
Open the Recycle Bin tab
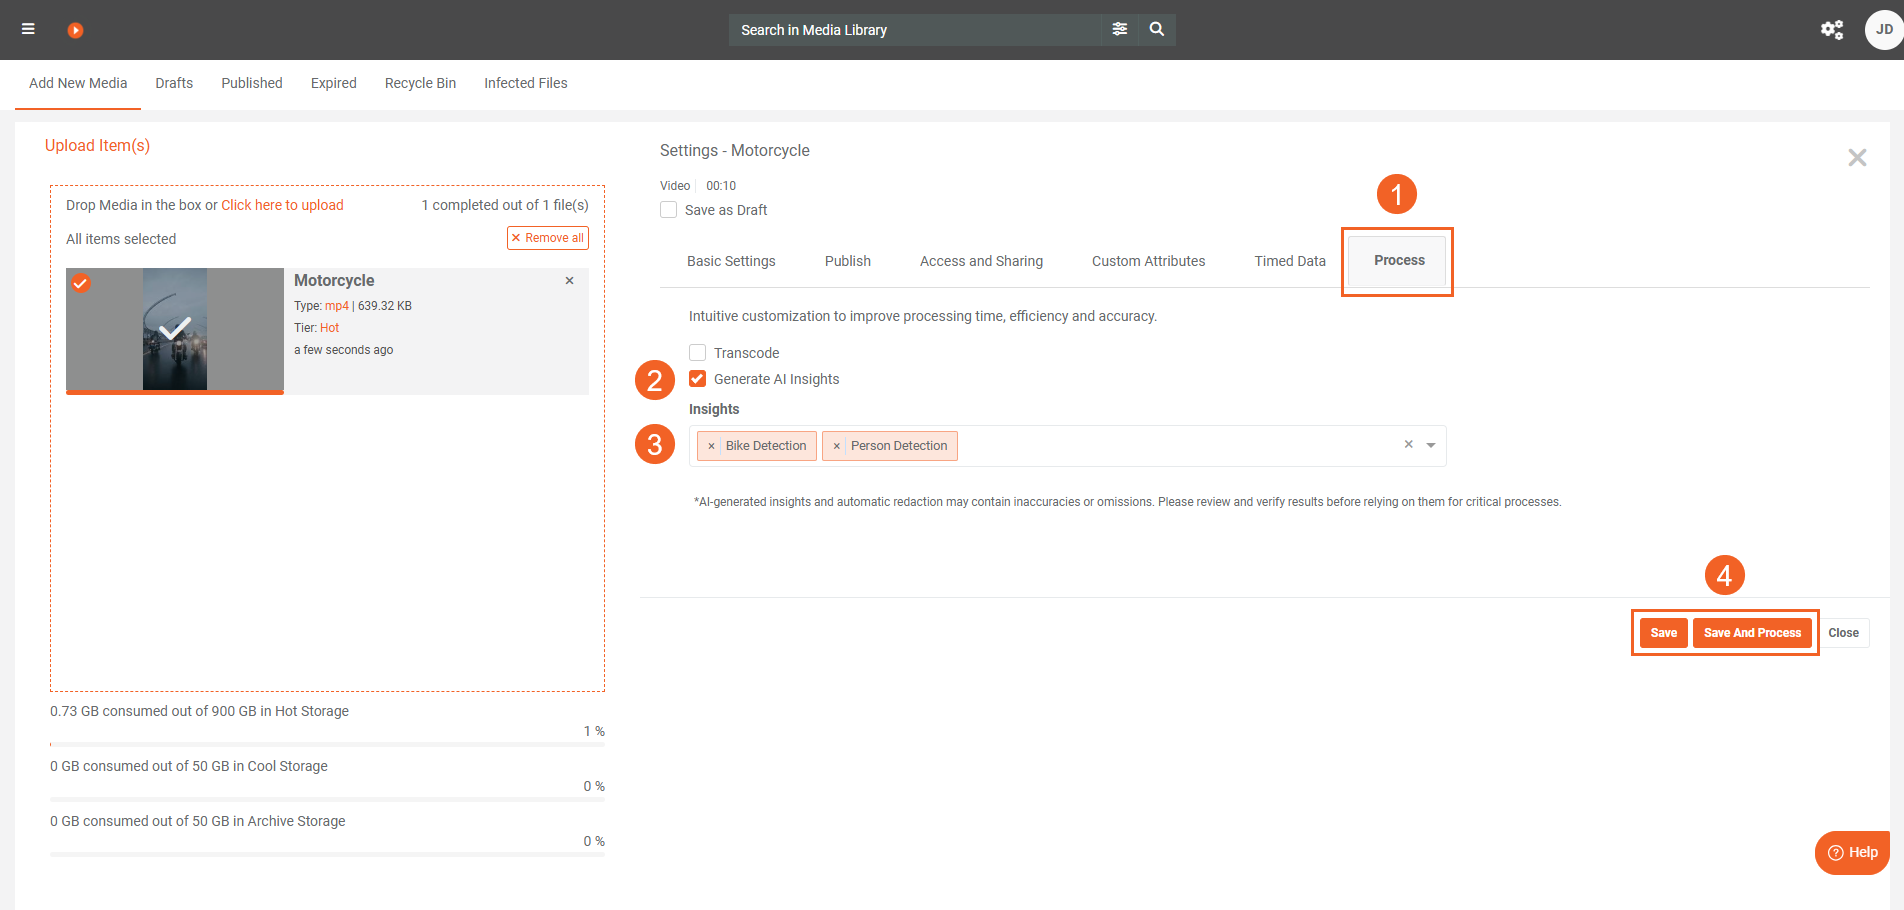(420, 83)
